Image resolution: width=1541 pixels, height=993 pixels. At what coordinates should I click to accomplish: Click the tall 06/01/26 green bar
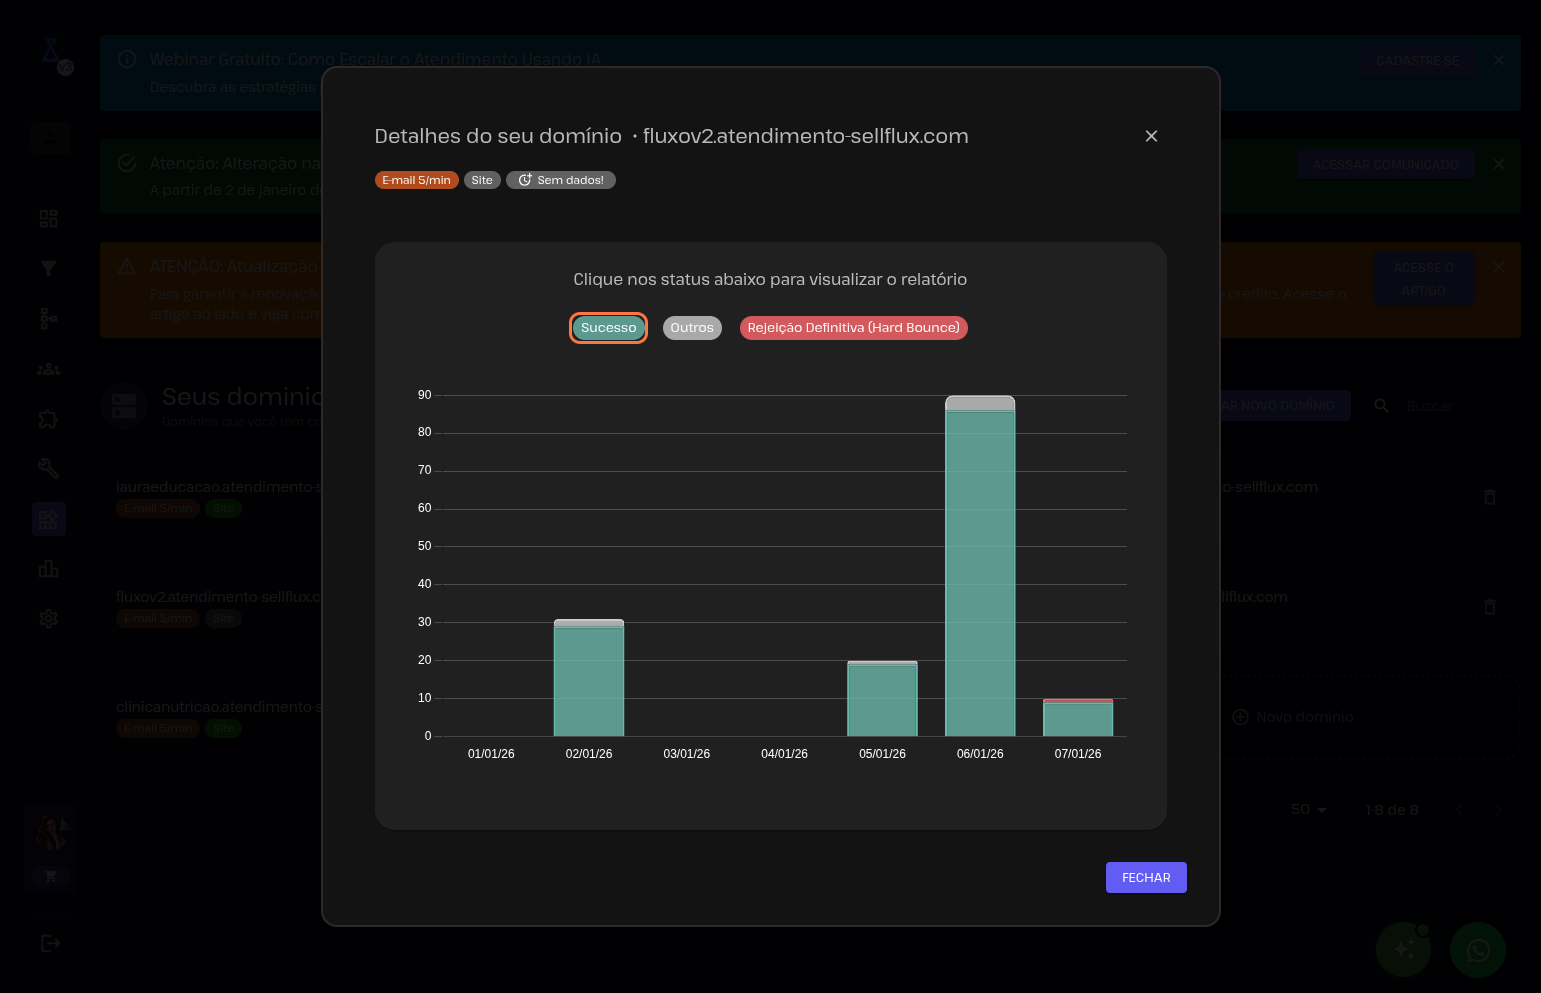(x=980, y=570)
